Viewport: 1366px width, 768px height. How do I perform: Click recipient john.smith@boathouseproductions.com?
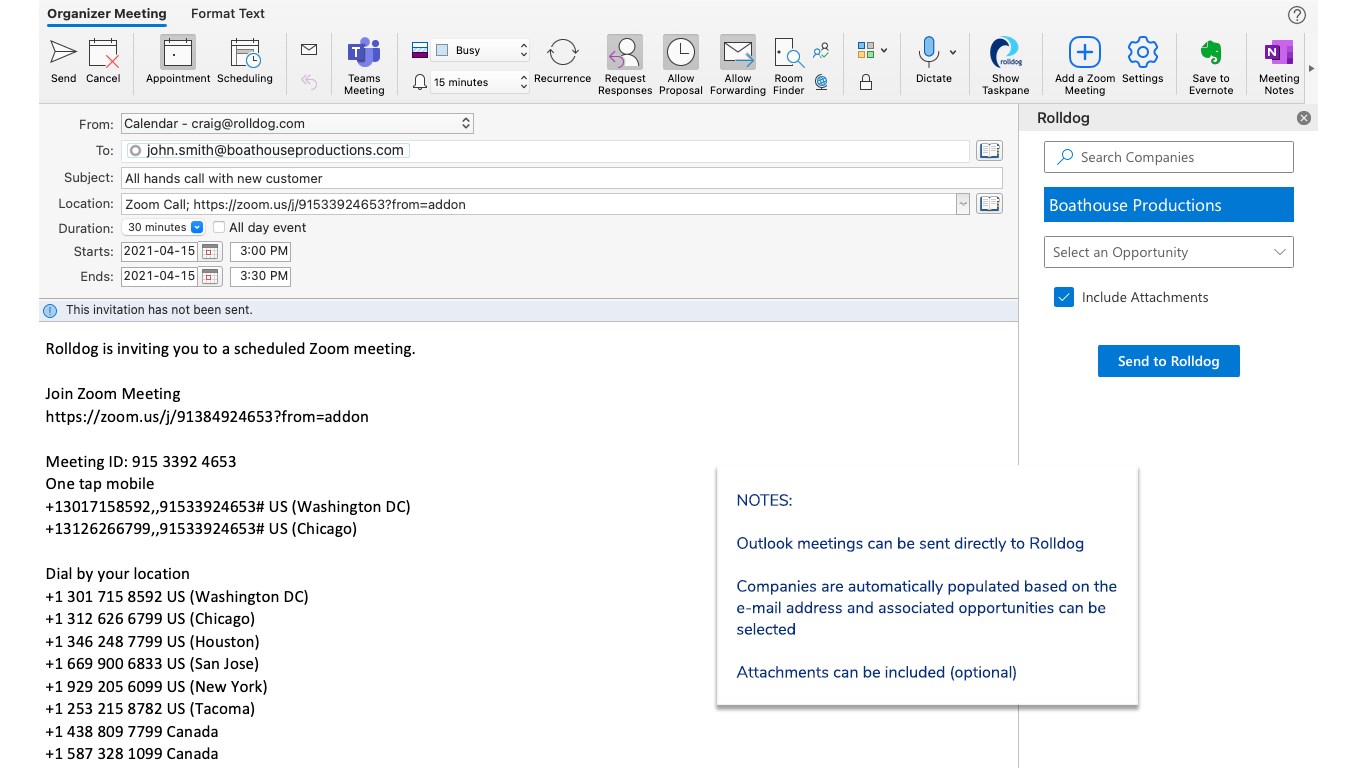pyautogui.click(x=269, y=151)
